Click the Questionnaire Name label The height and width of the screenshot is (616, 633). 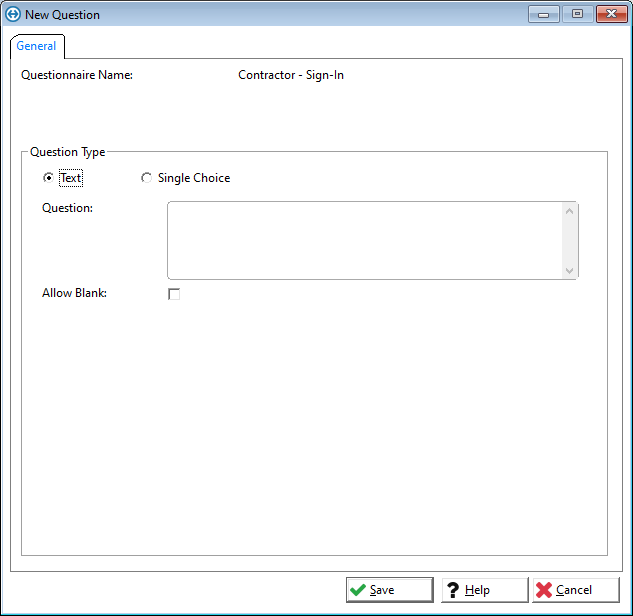77,75
